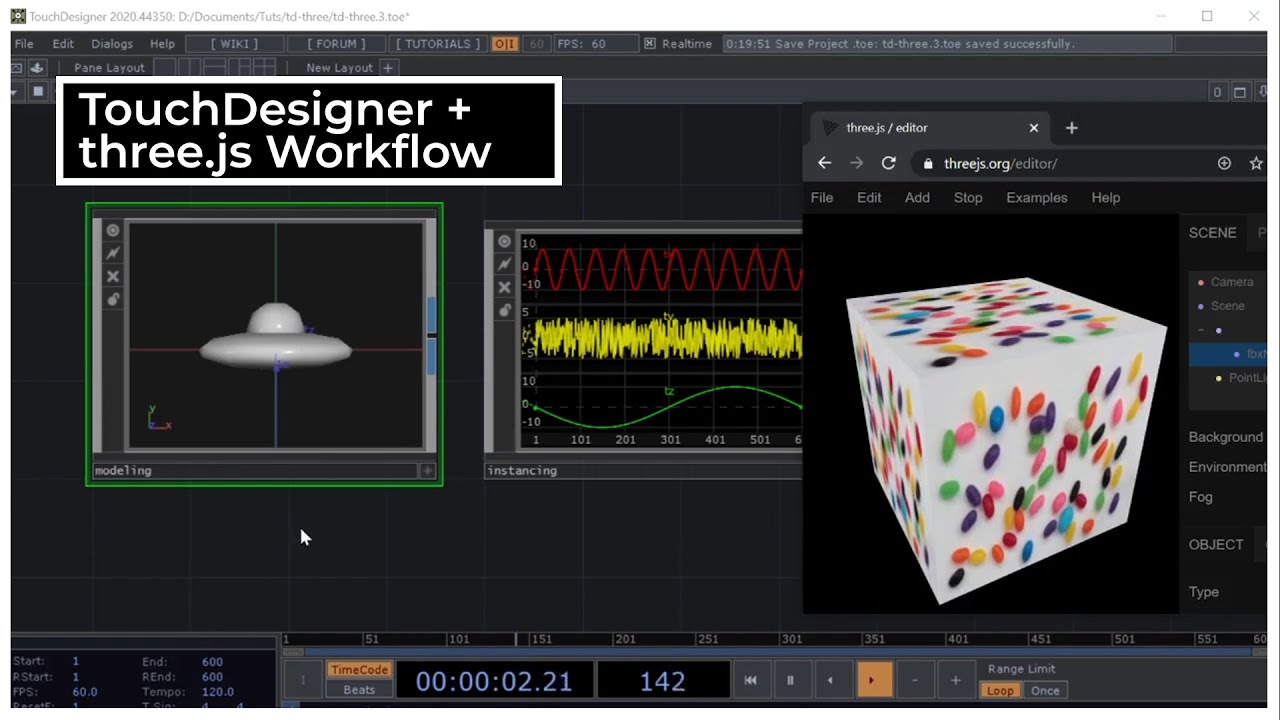Open the TouchDesigner Edit menu
1280x720 pixels.
[63, 44]
